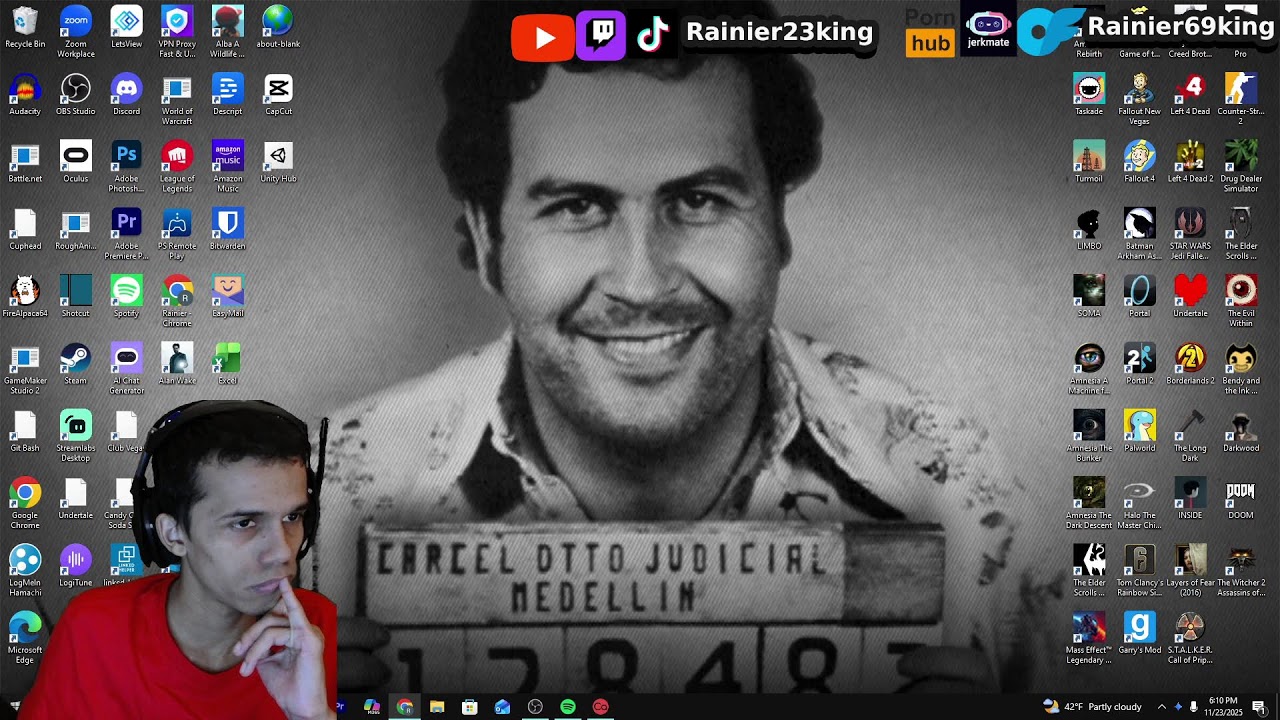Viewport: 1280px width, 720px height.
Task: Launch Alan Wake from the desktop
Action: pos(177,364)
